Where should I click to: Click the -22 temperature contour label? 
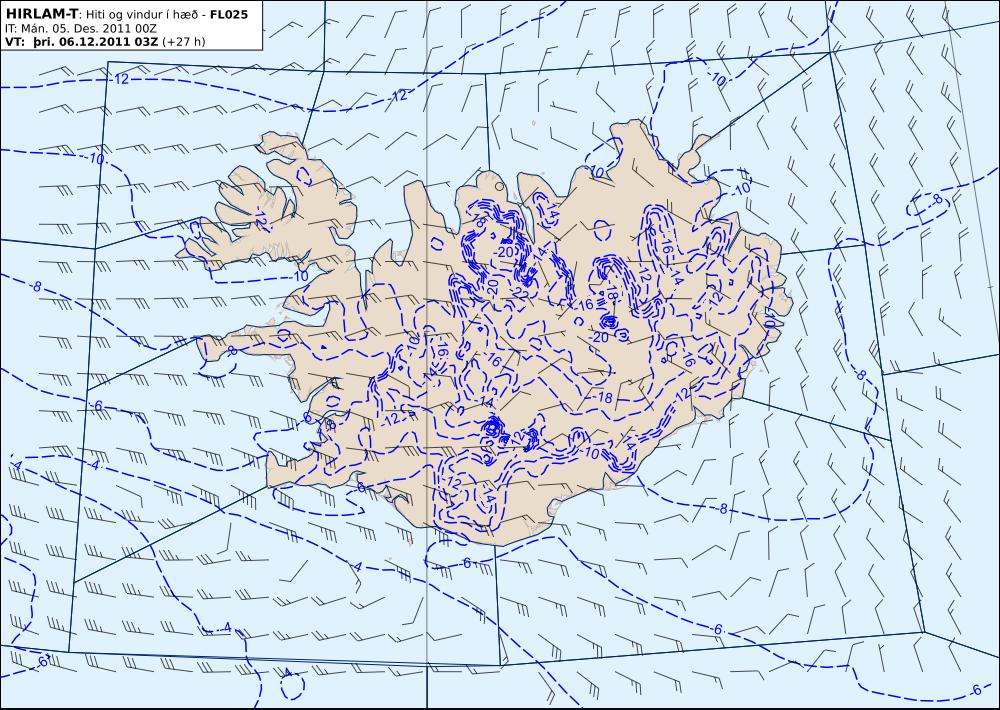[x=520, y=292]
